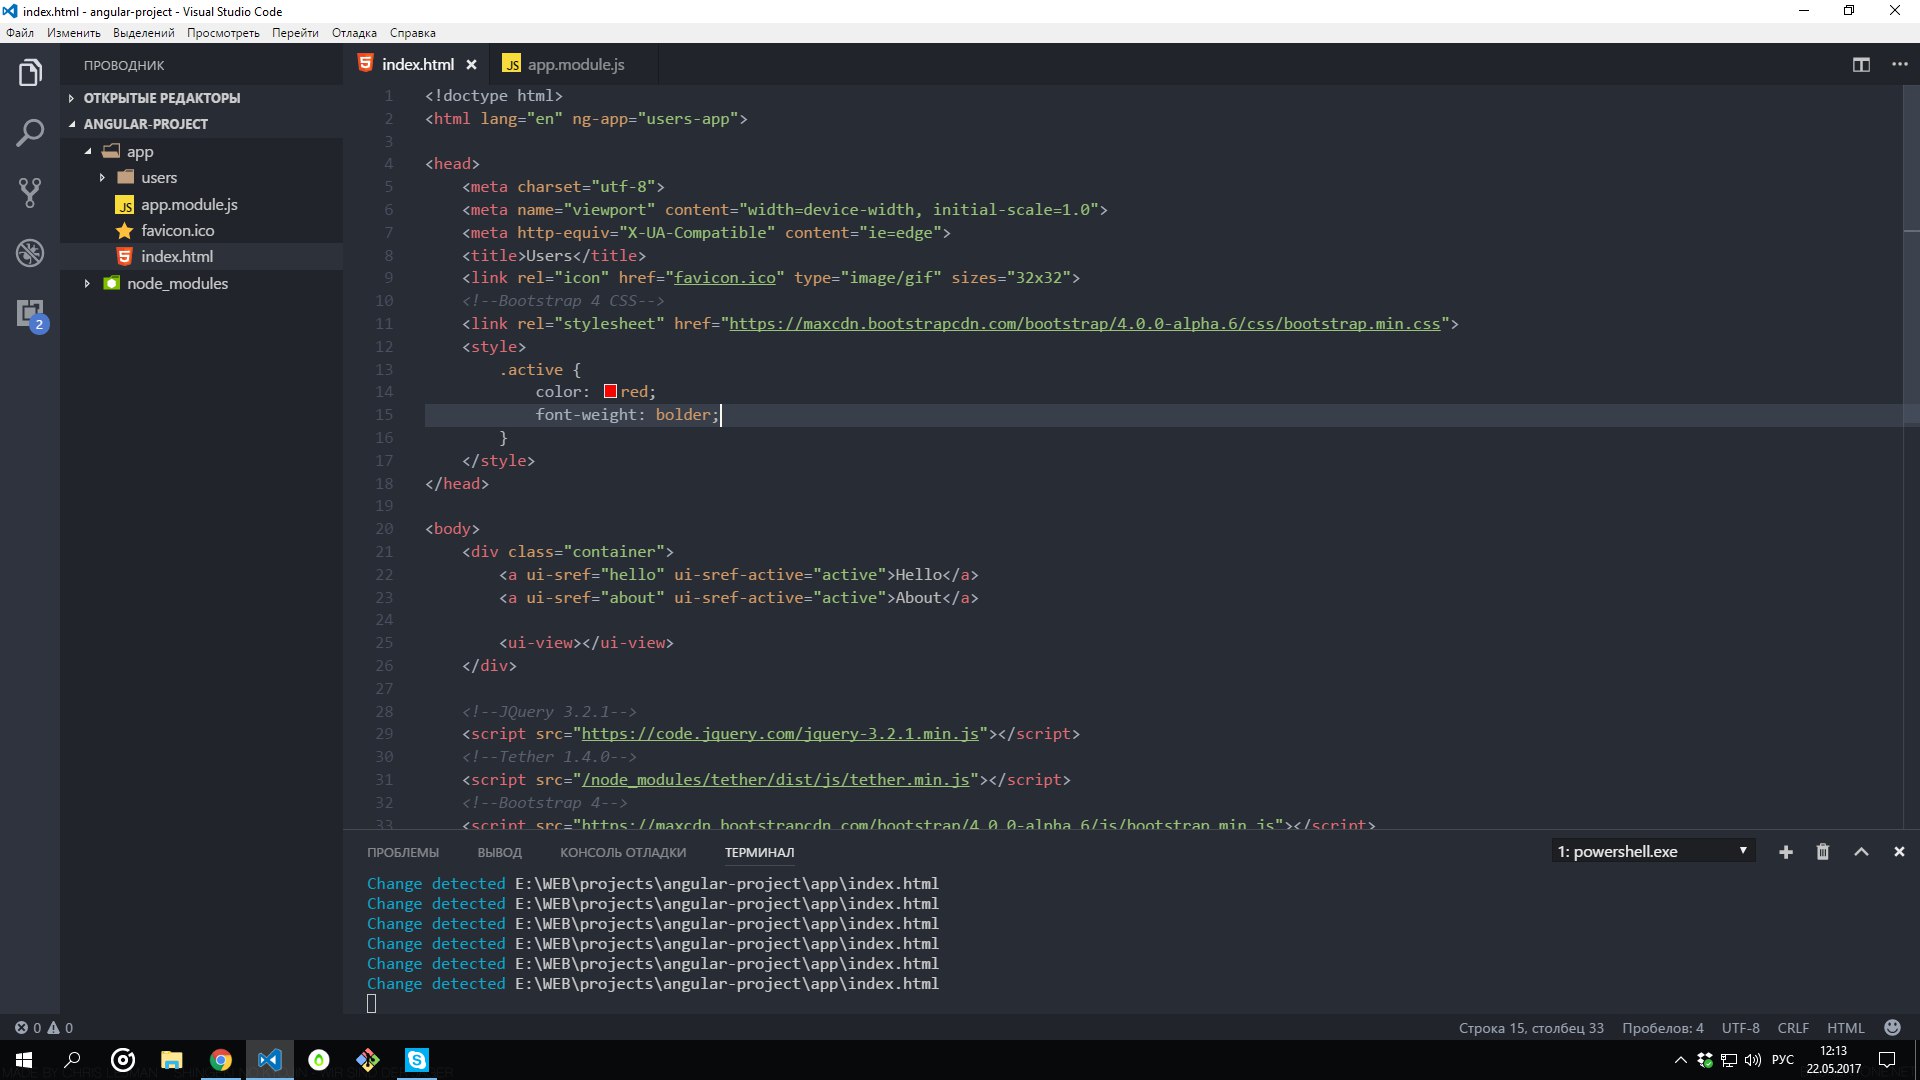Image resolution: width=1920 pixels, height=1080 pixels.
Task: Click the feedback smiley in status bar
Action: (x=1892, y=1028)
